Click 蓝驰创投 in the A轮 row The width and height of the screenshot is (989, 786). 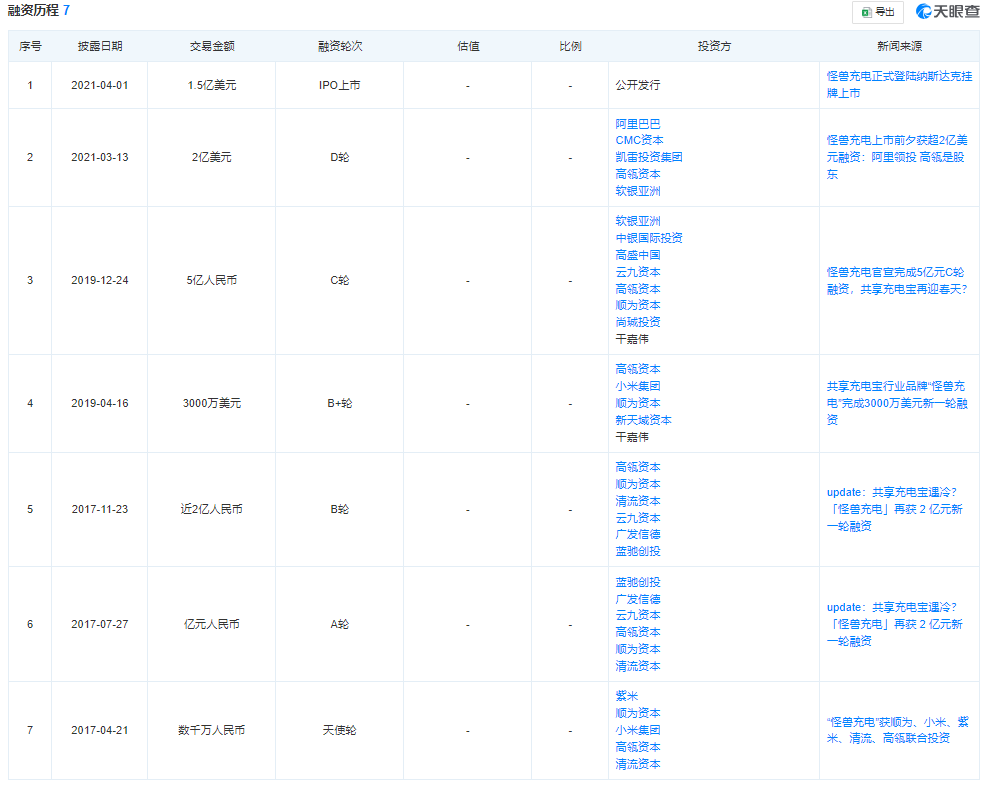pyautogui.click(x=638, y=582)
